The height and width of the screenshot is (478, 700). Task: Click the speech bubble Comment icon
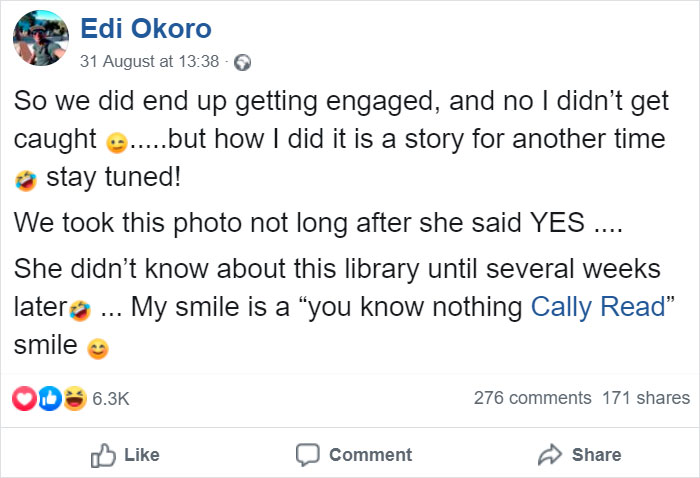(x=307, y=455)
